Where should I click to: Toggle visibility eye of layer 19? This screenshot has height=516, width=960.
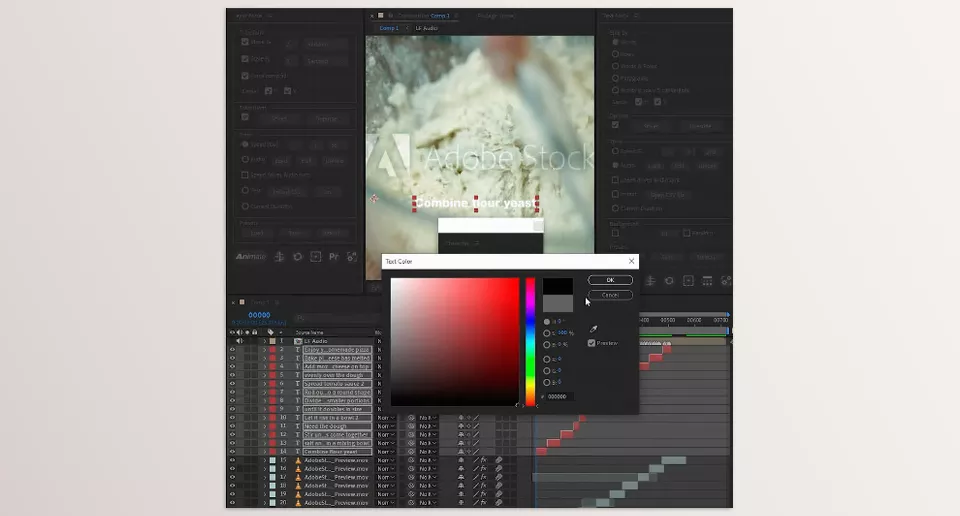point(232,494)
